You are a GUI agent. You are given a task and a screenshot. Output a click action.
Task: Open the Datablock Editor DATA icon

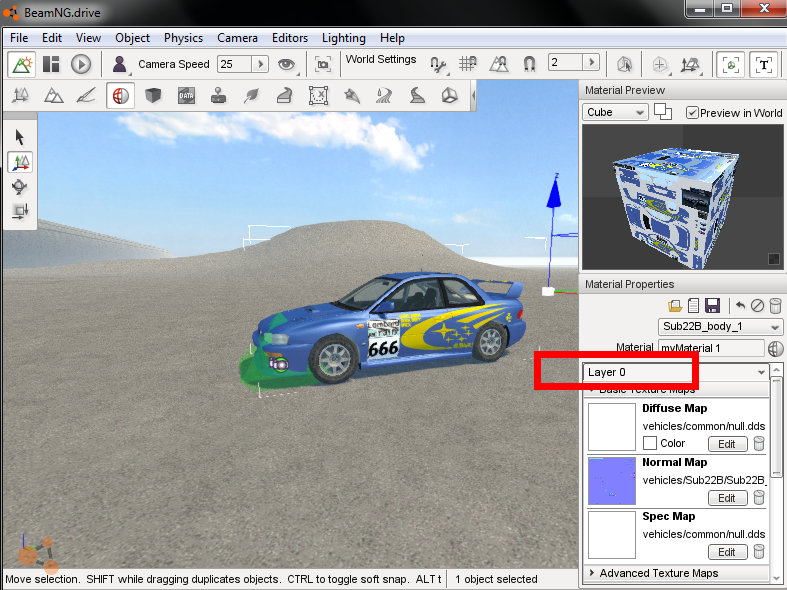point(186,95)
